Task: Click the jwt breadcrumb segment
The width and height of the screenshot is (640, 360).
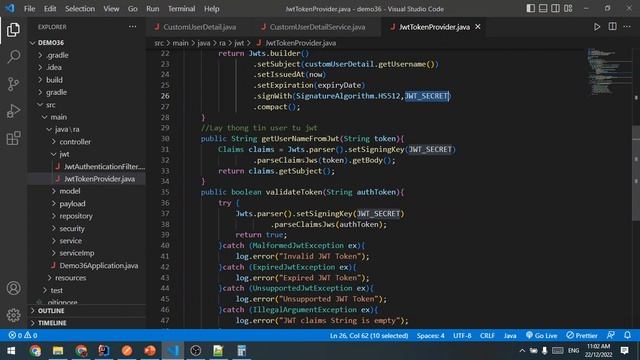Action: [239, 43]
